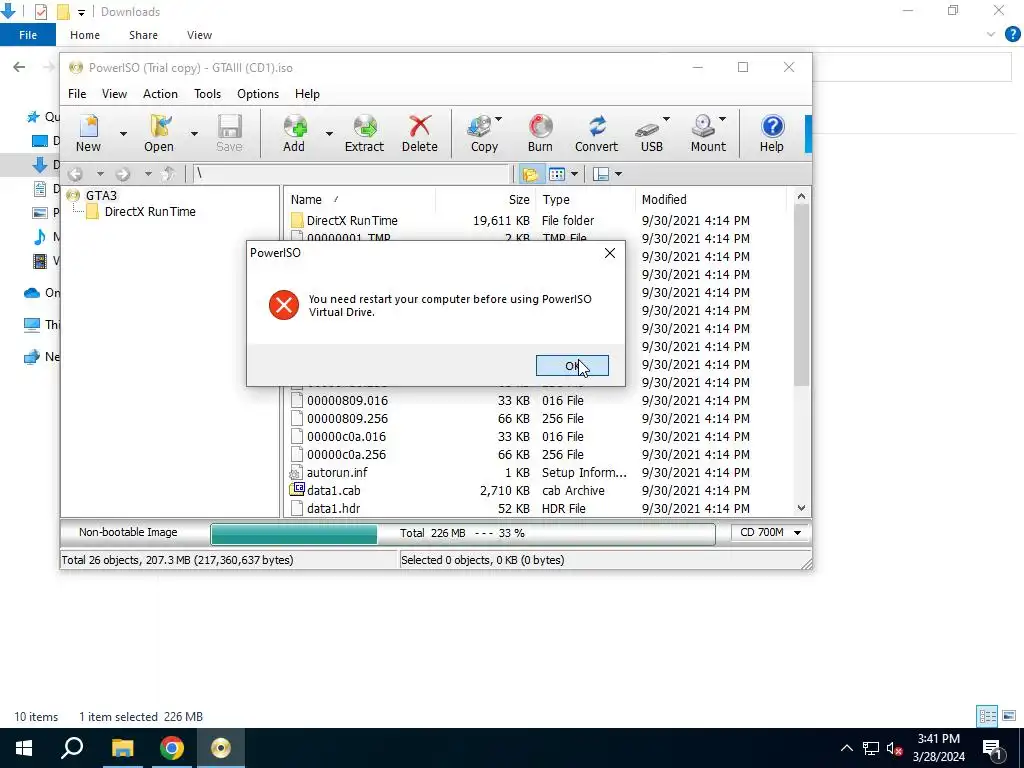Open the Tools menu
Viewport: 1024px width, 768px height.
pos(208,93)
